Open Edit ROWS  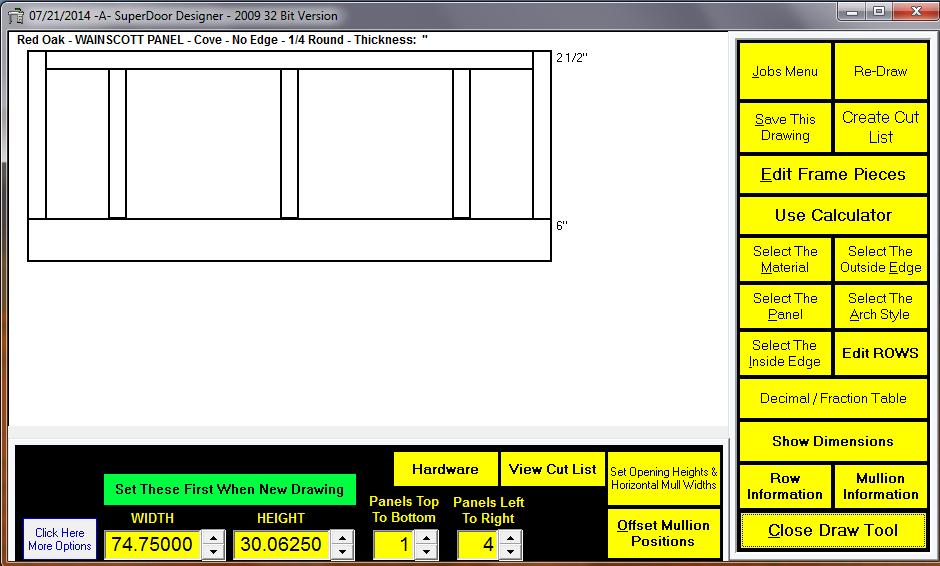pyautogui.click(x=881, y=353)
